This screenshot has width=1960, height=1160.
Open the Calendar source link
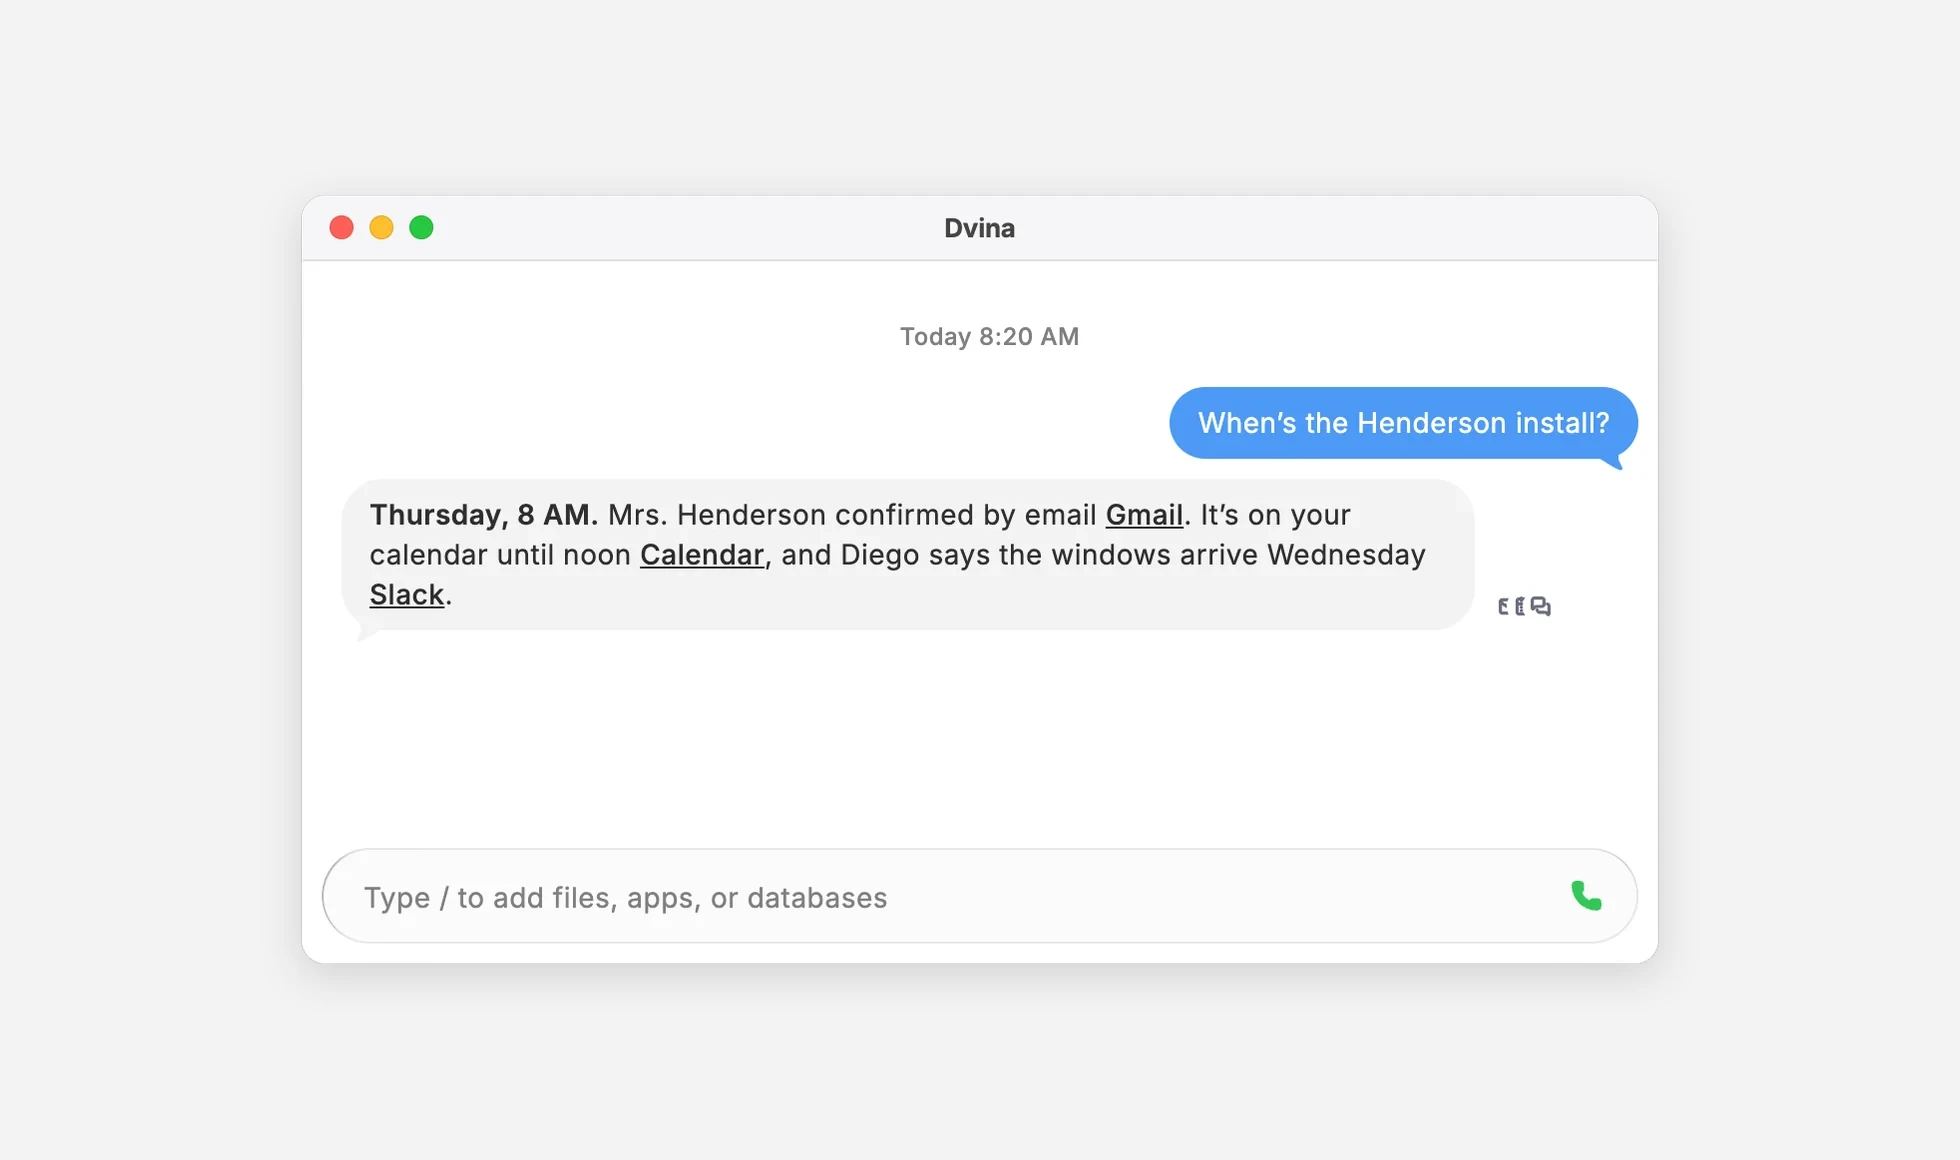(x=702, y=555)
